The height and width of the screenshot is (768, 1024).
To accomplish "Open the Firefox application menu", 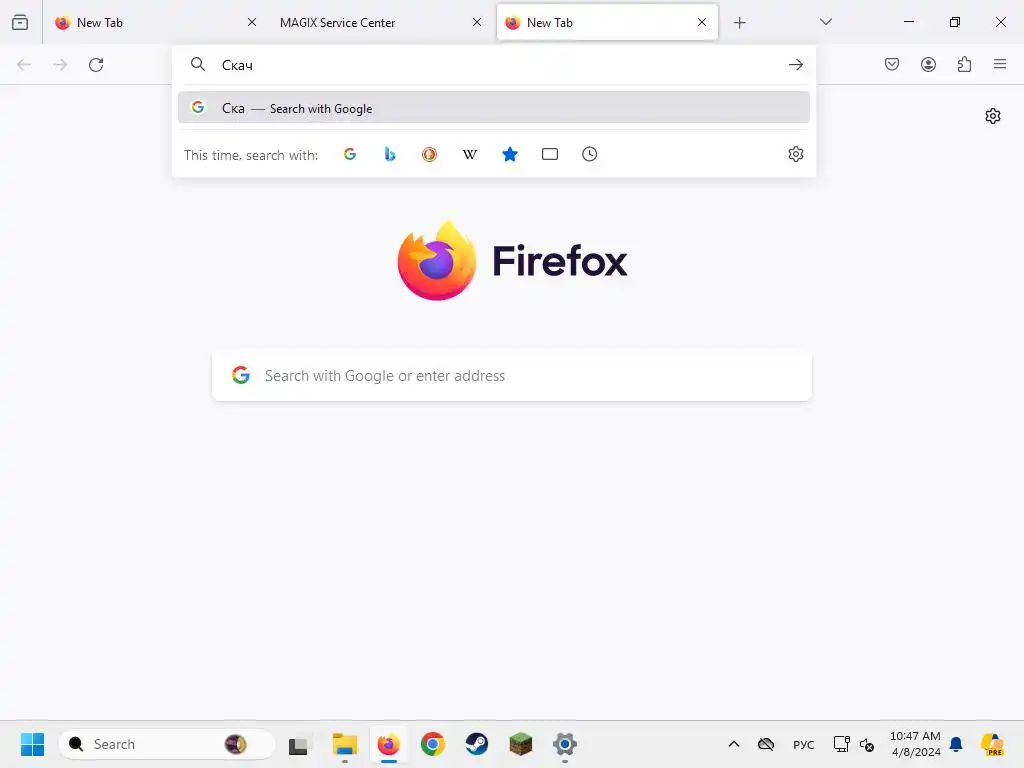I will 1000,64.
